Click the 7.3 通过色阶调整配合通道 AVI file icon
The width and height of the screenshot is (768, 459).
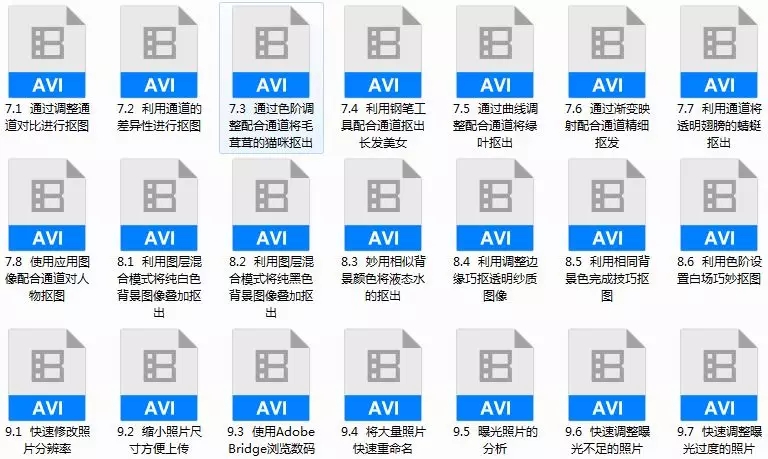pos(271,52)
